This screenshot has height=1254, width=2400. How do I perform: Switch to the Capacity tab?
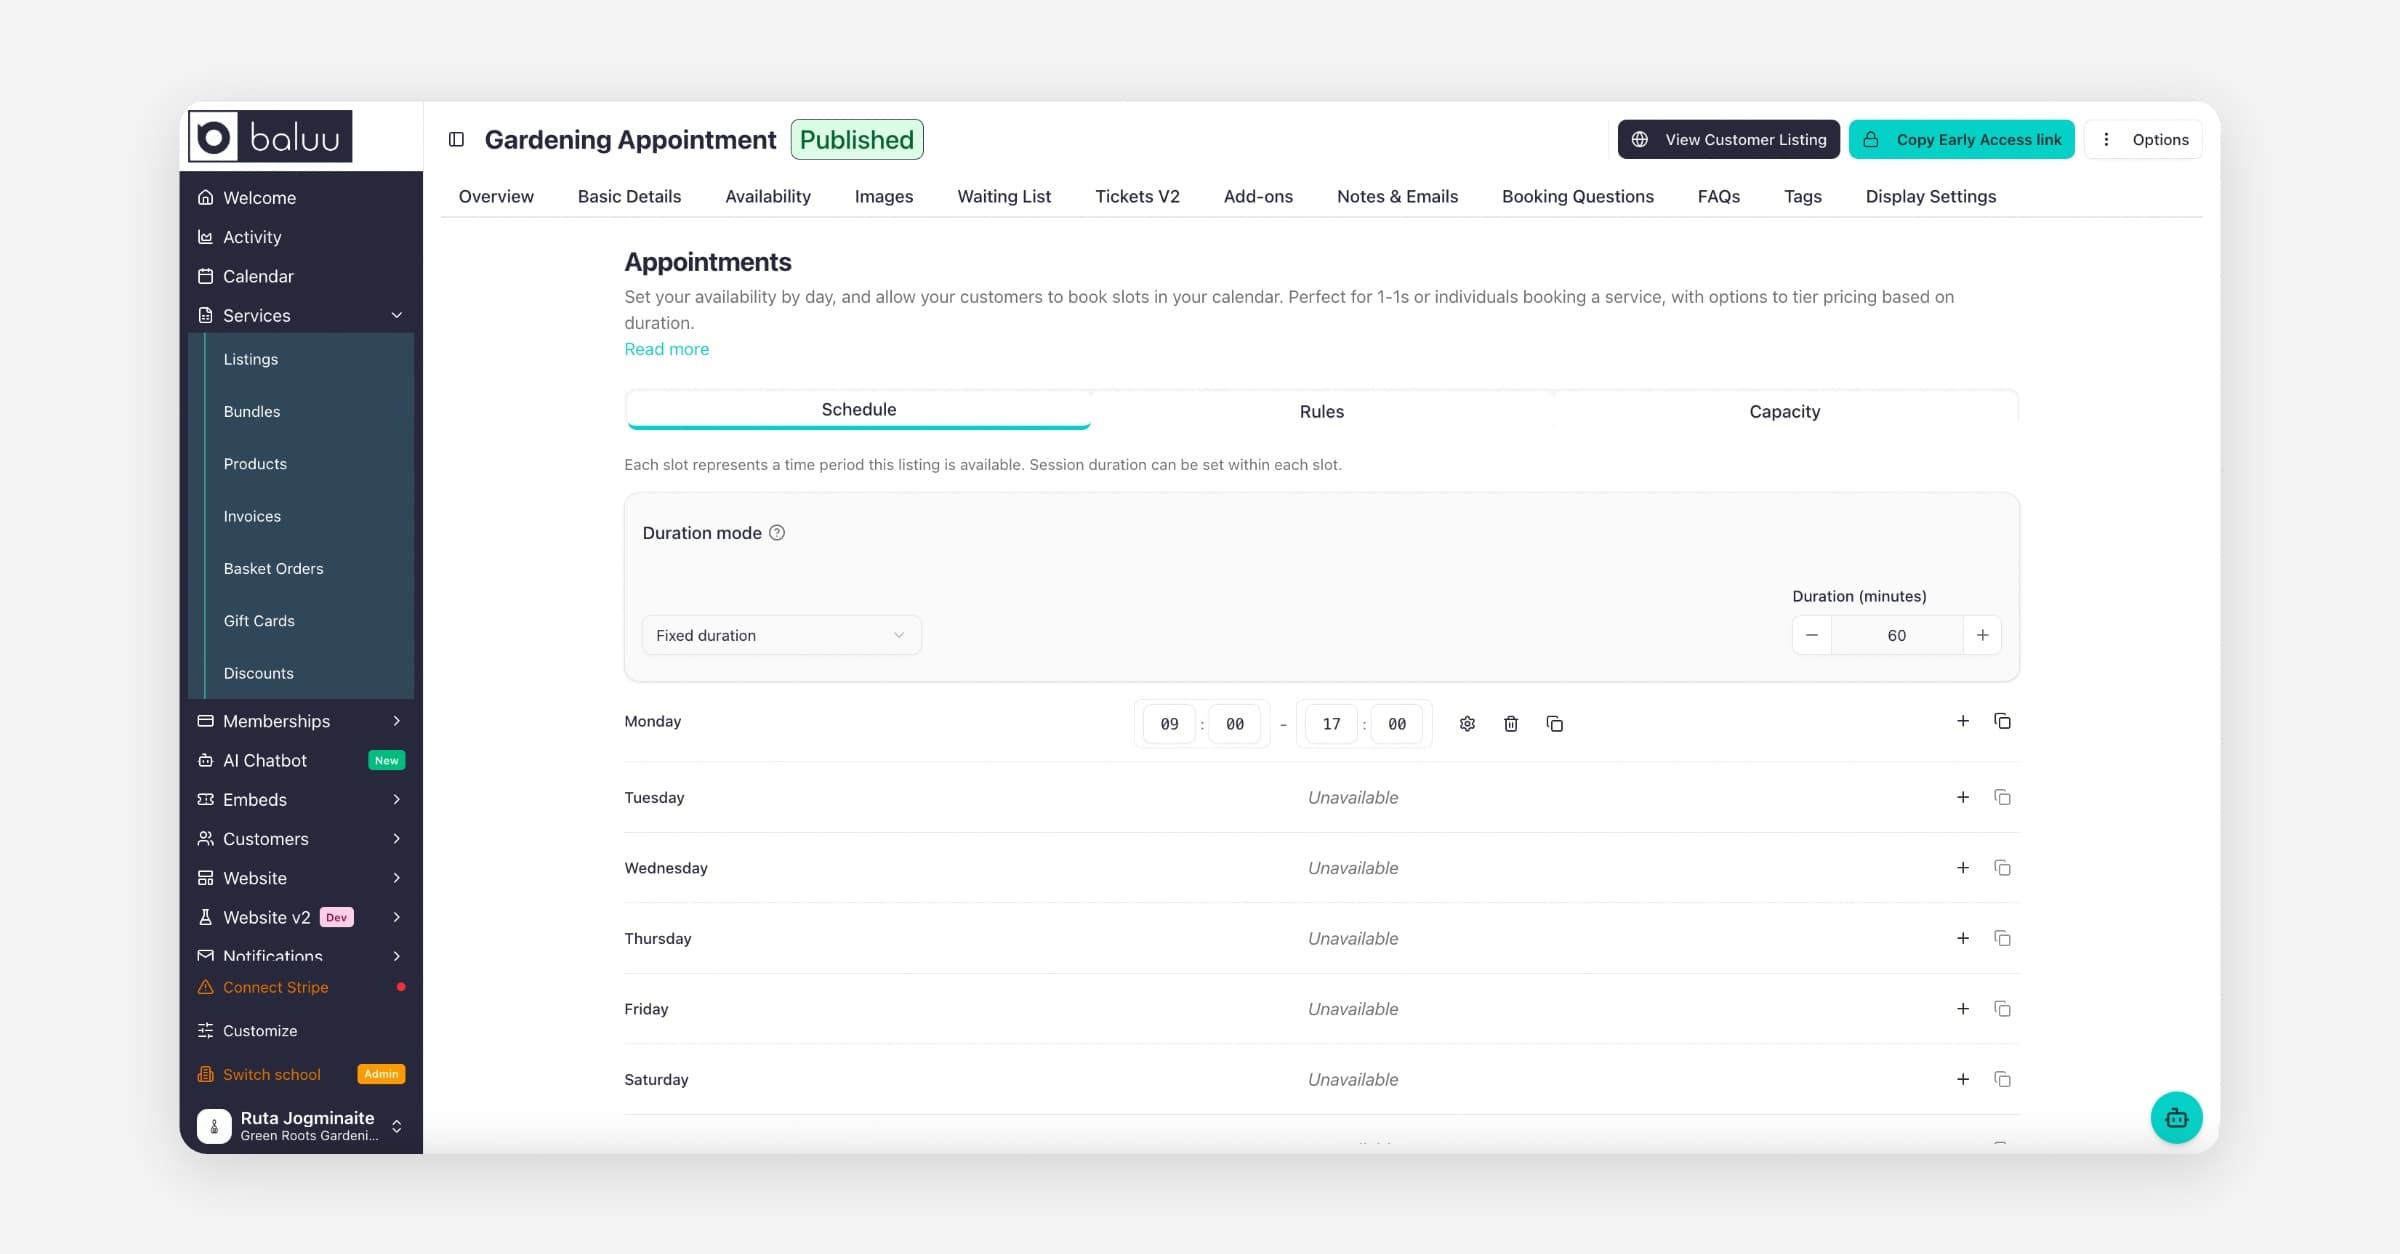(1784, 411)
